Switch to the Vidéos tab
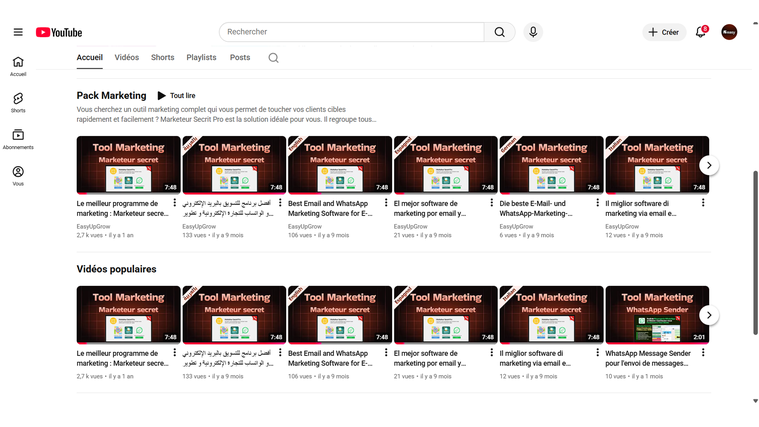This screenshot has width=759, height=427. tap(127, 58)
